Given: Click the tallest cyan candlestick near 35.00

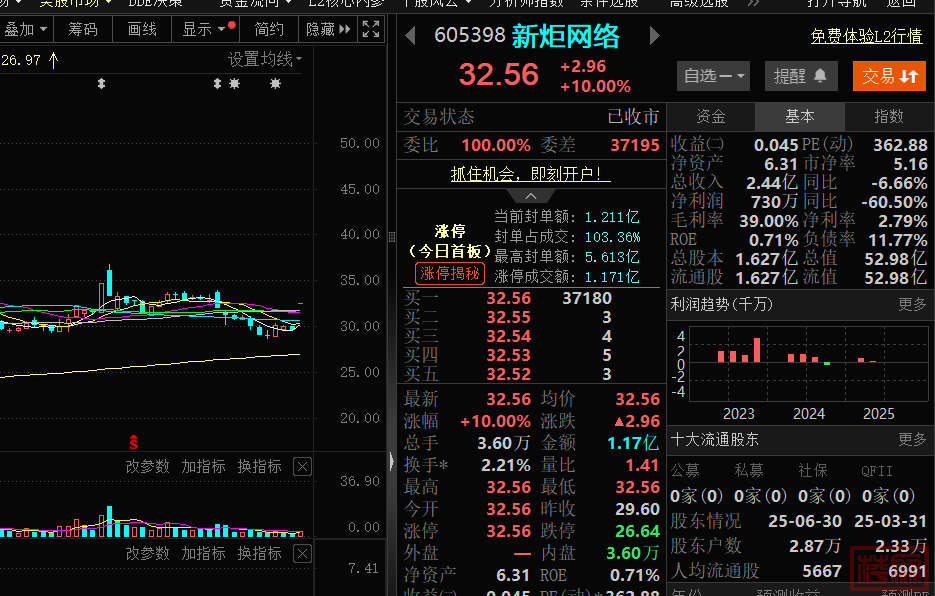Looking at the screenshot, I should pyautogui.click(x=109, y=280).
